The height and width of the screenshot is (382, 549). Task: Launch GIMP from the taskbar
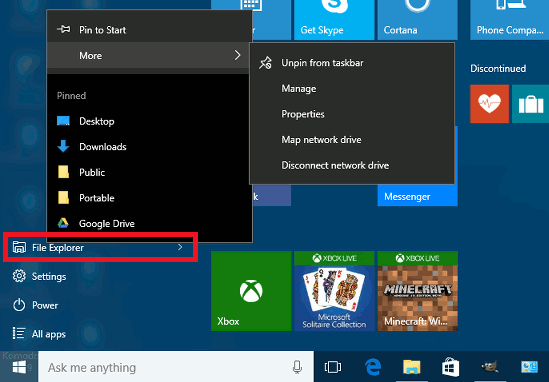(x=490, y=367)
